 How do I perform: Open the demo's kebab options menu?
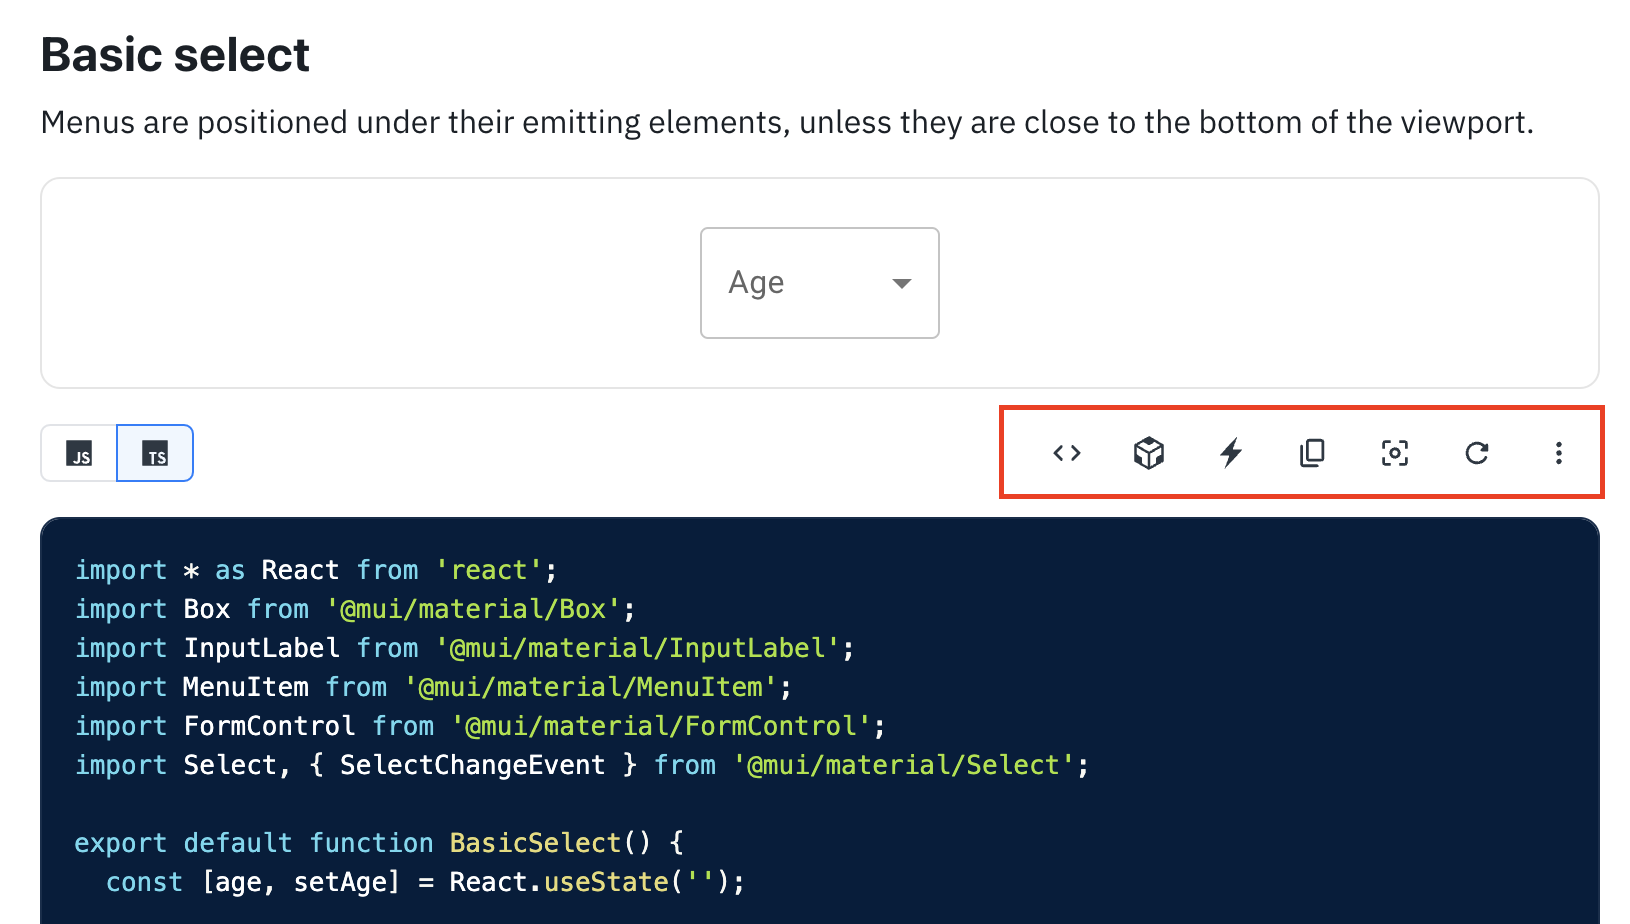pos(1559,453)
